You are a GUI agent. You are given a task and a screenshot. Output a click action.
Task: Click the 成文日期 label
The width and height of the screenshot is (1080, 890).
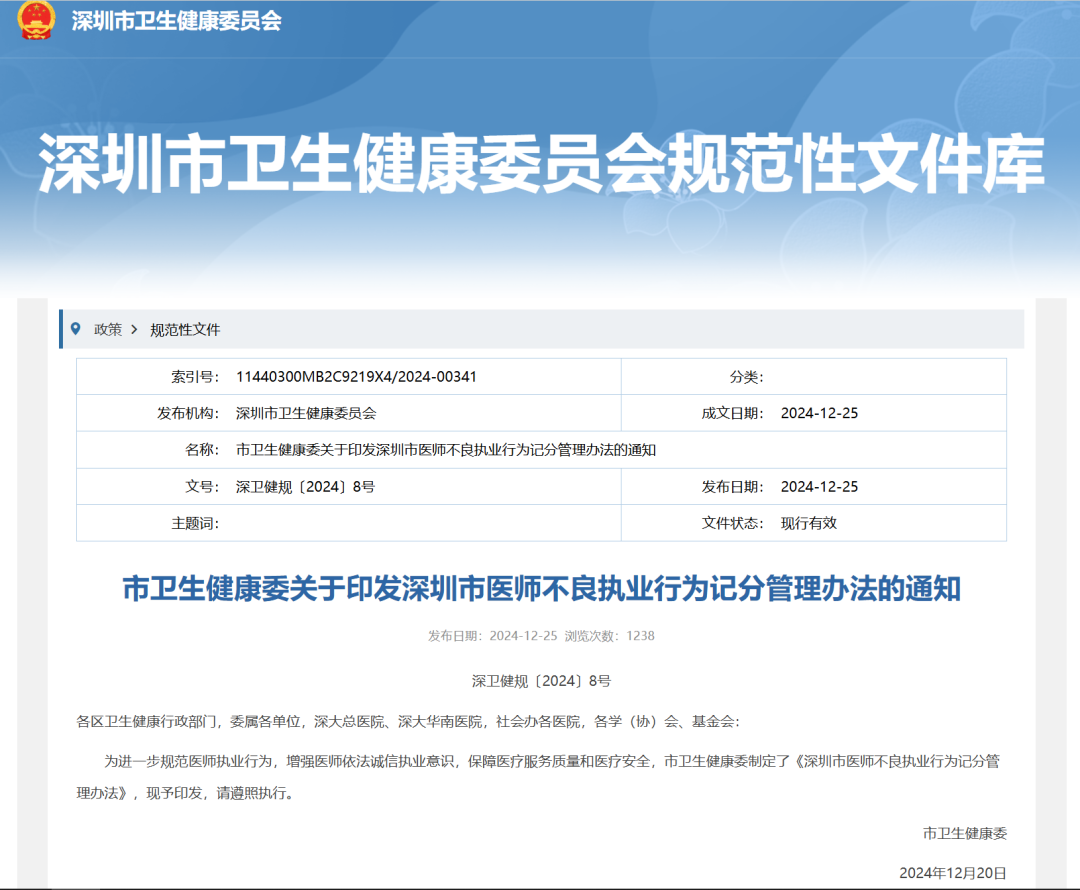click(733, 413)
